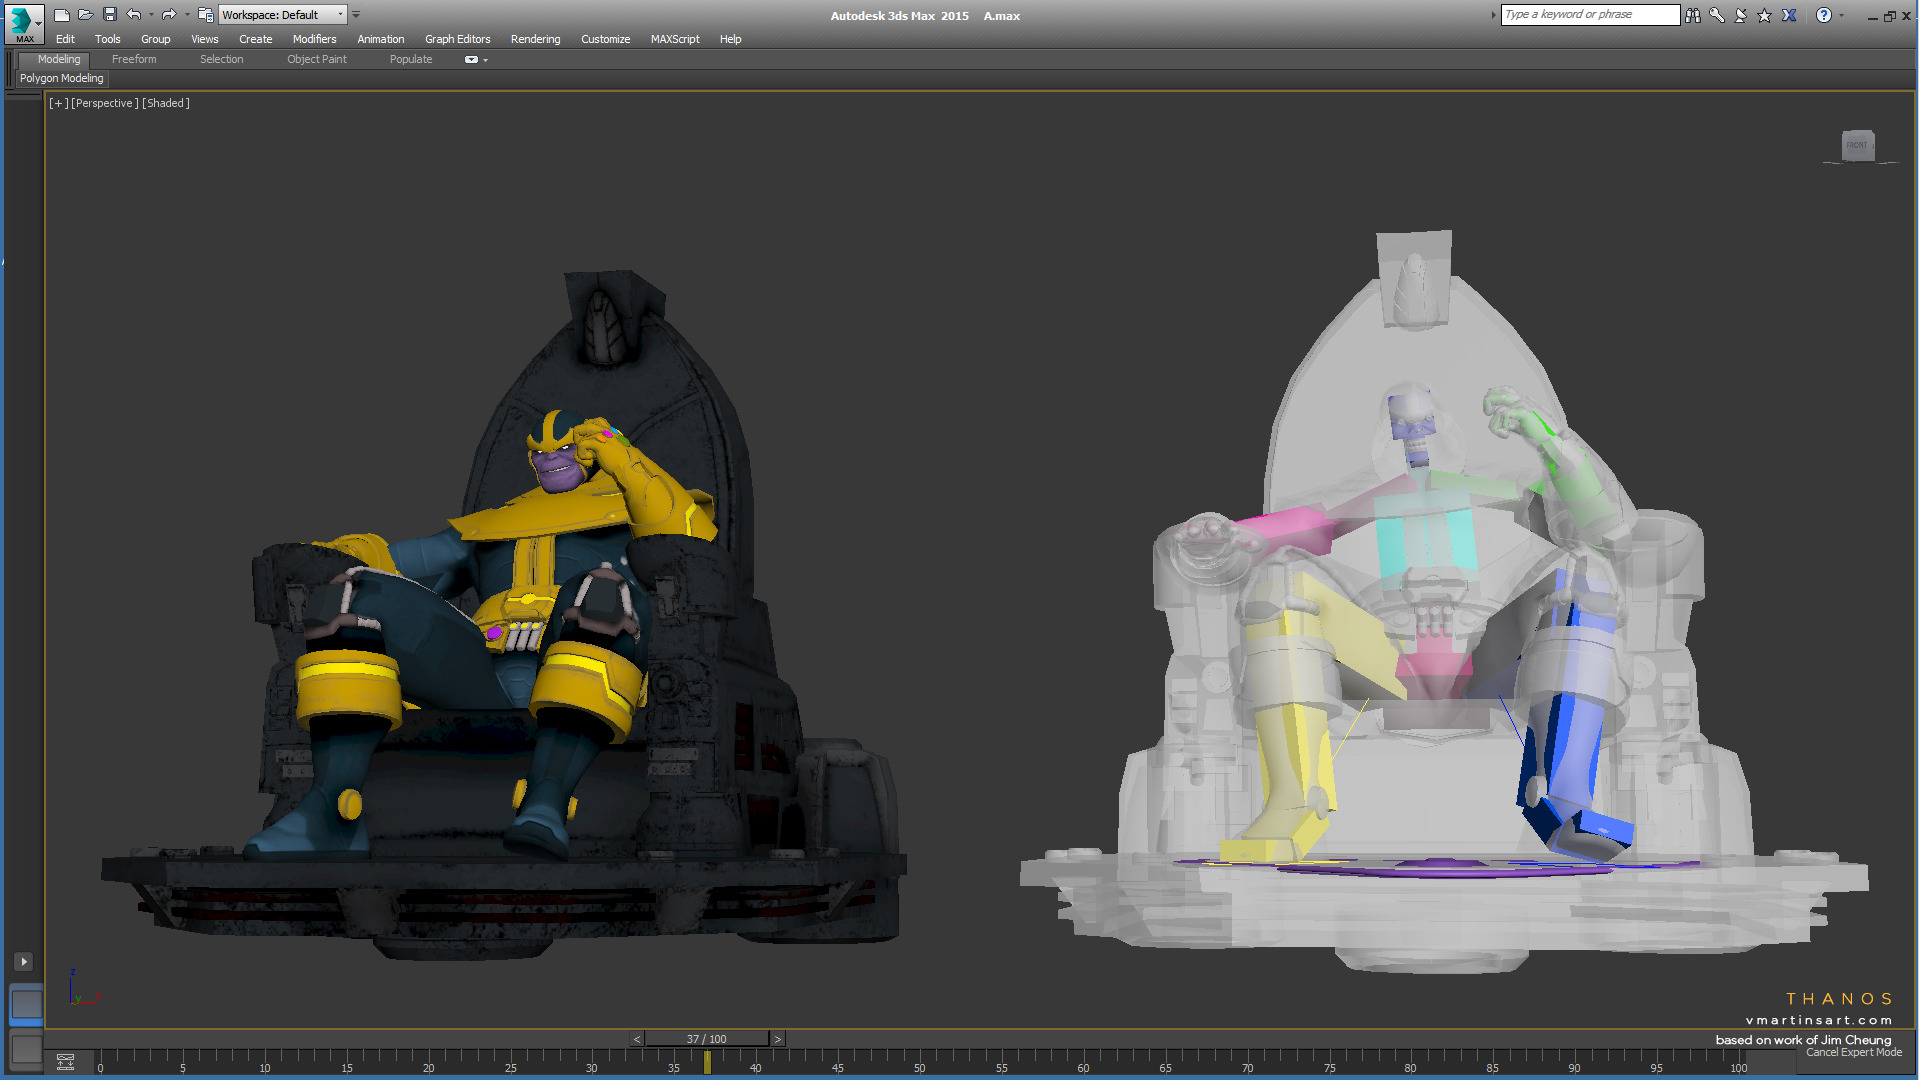Switch to the Populate ribbon tab
The image size is (1920, 1080).
tap(410, 59)
